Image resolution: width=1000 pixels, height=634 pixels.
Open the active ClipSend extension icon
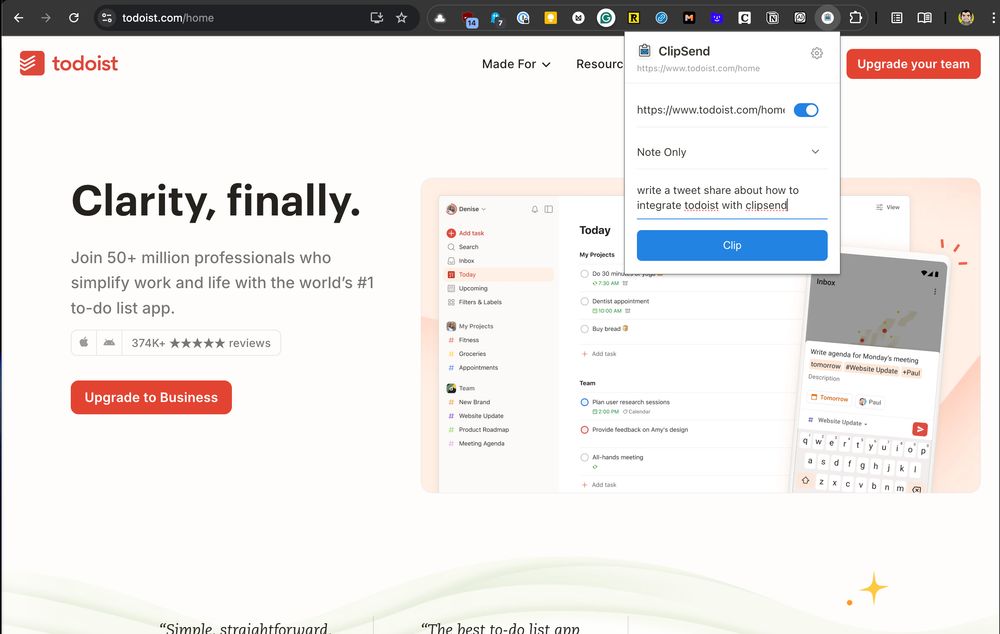pyautogui.click(x=828, y=18)
